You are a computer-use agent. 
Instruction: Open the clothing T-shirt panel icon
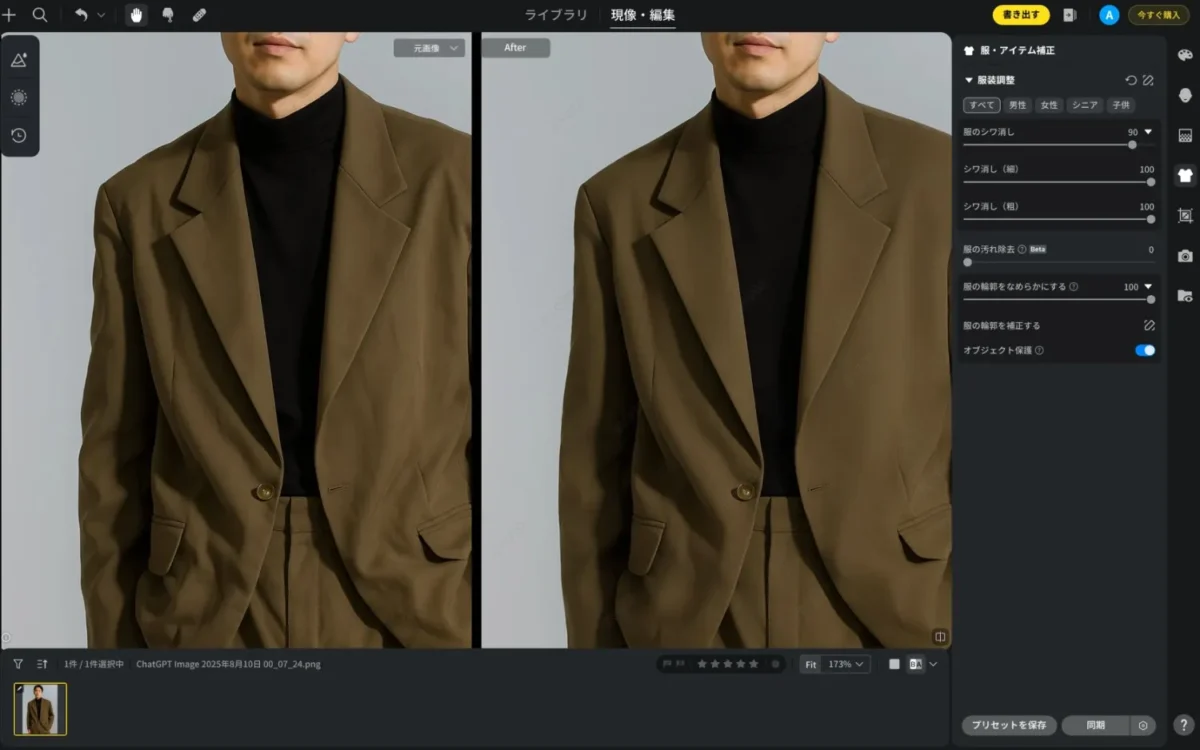point(1185,175)
